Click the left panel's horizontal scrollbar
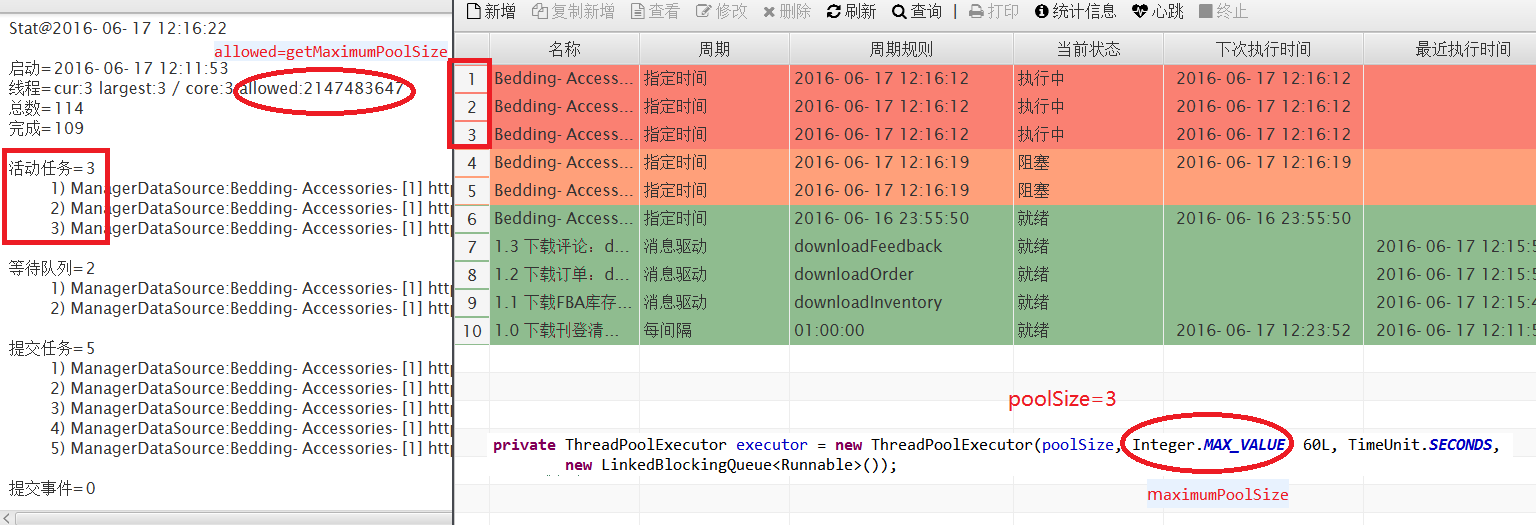The image size is (1536, 525). (225, 517)
